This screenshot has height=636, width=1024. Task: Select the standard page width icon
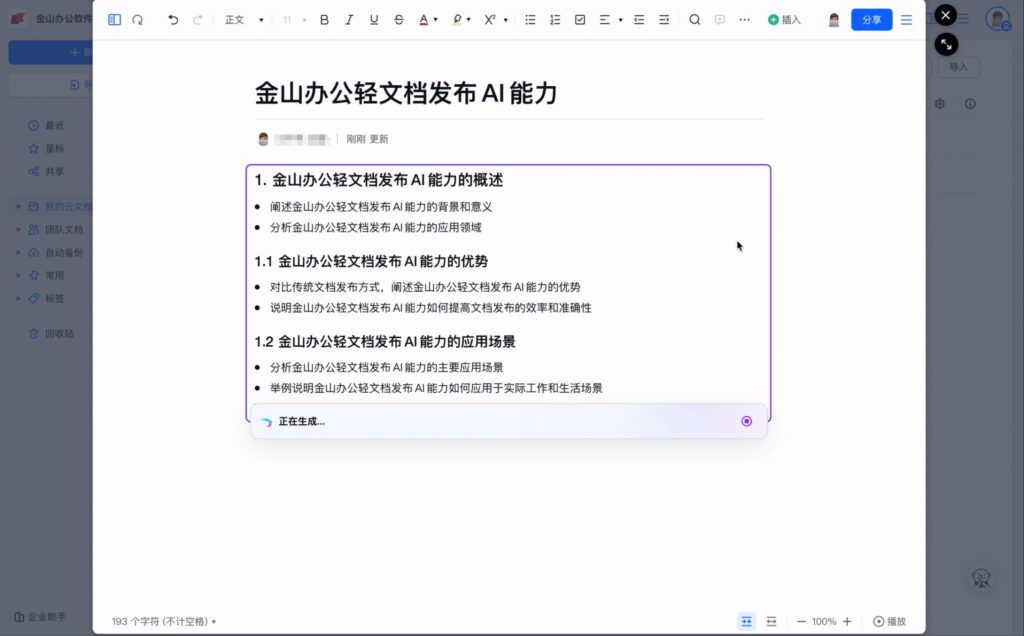[746, 621]
